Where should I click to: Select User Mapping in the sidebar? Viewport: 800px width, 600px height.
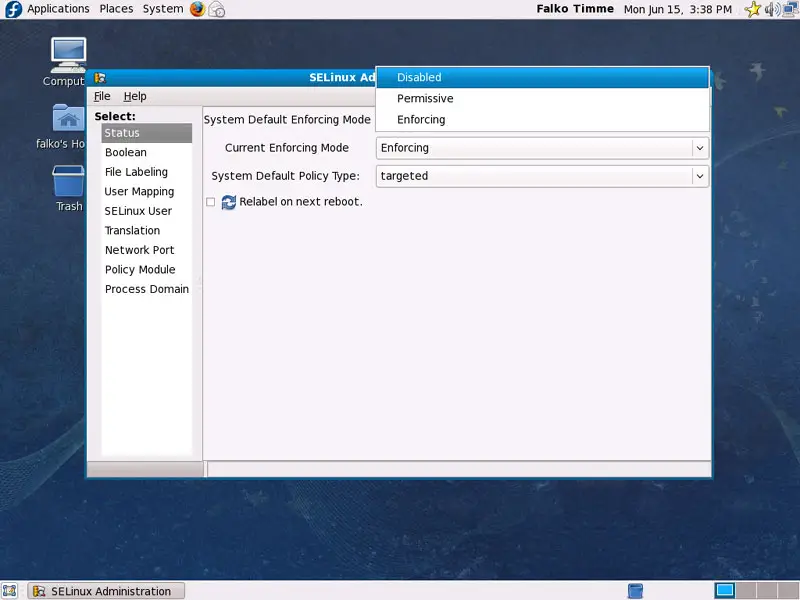pos(146,191)
